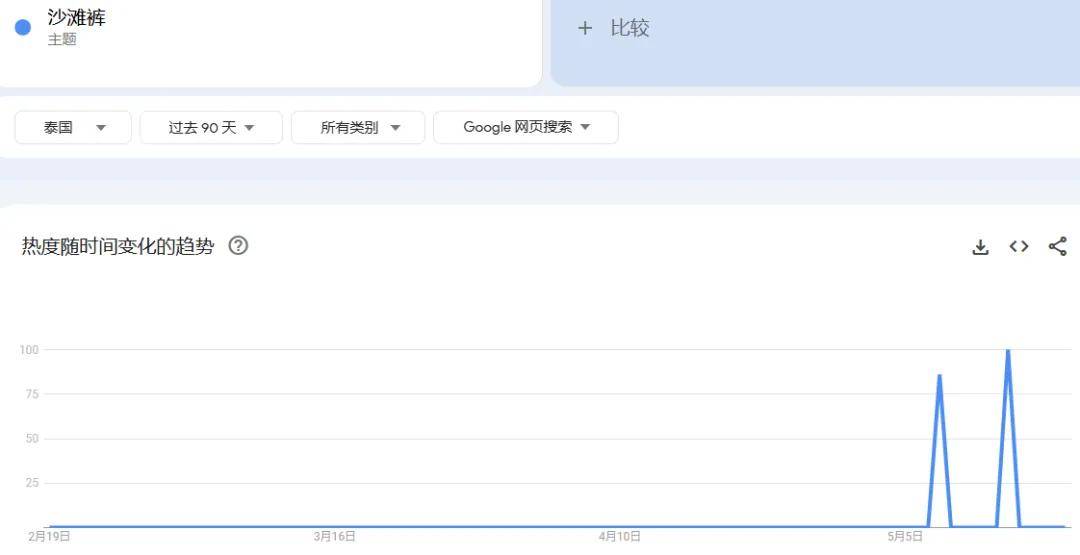1080x555 pixels.
Task: Open the Google 网页搜索 type dropdown
Action: pyautogui.click(x=526, y=127)
